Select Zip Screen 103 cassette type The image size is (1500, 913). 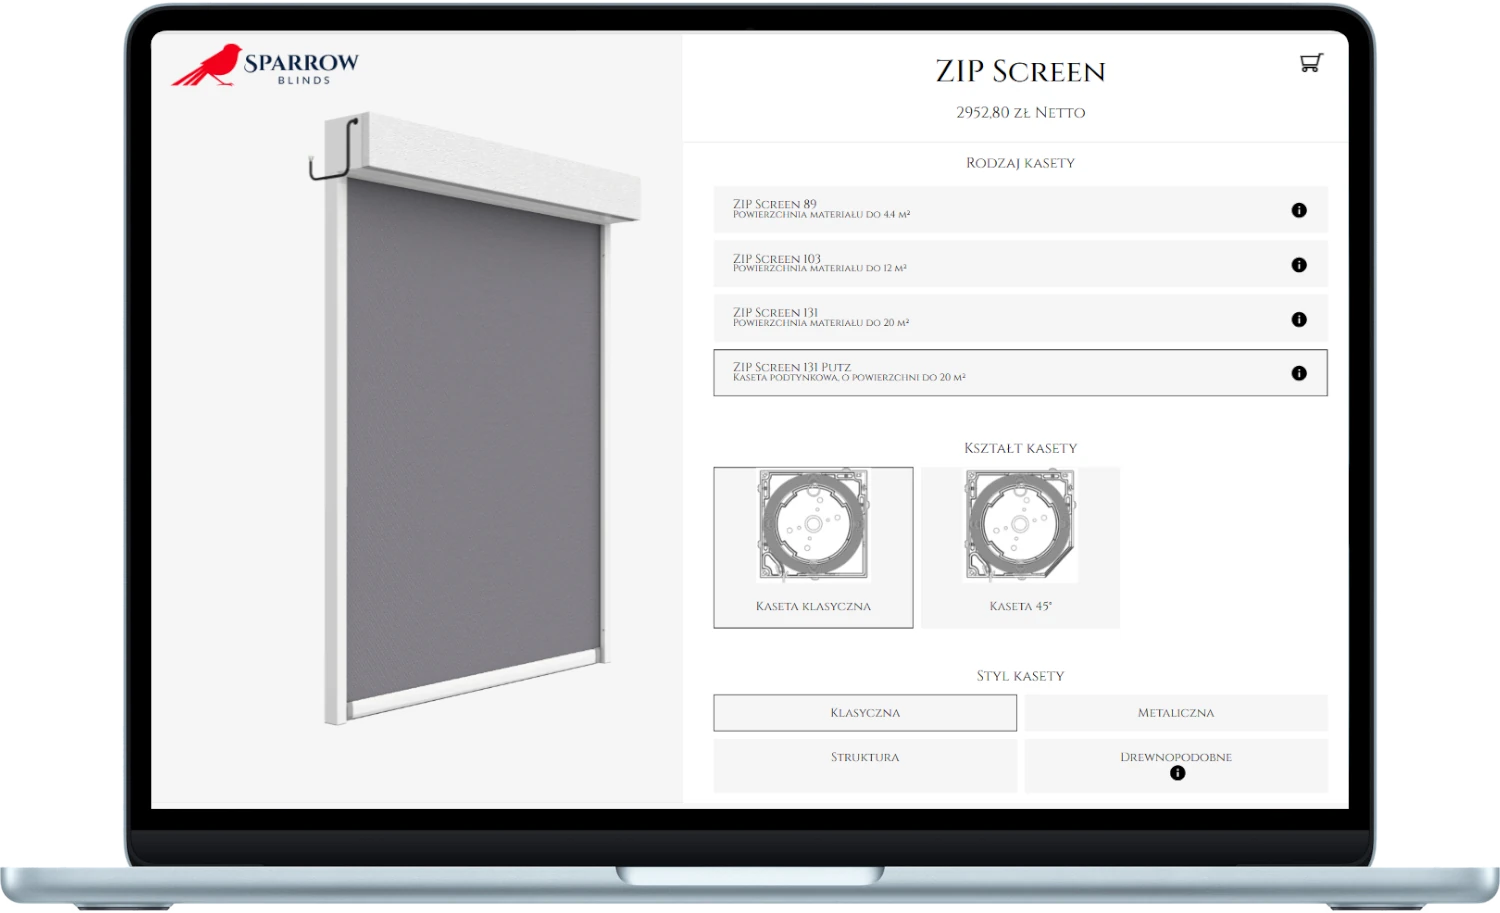tap(1020, 264)
